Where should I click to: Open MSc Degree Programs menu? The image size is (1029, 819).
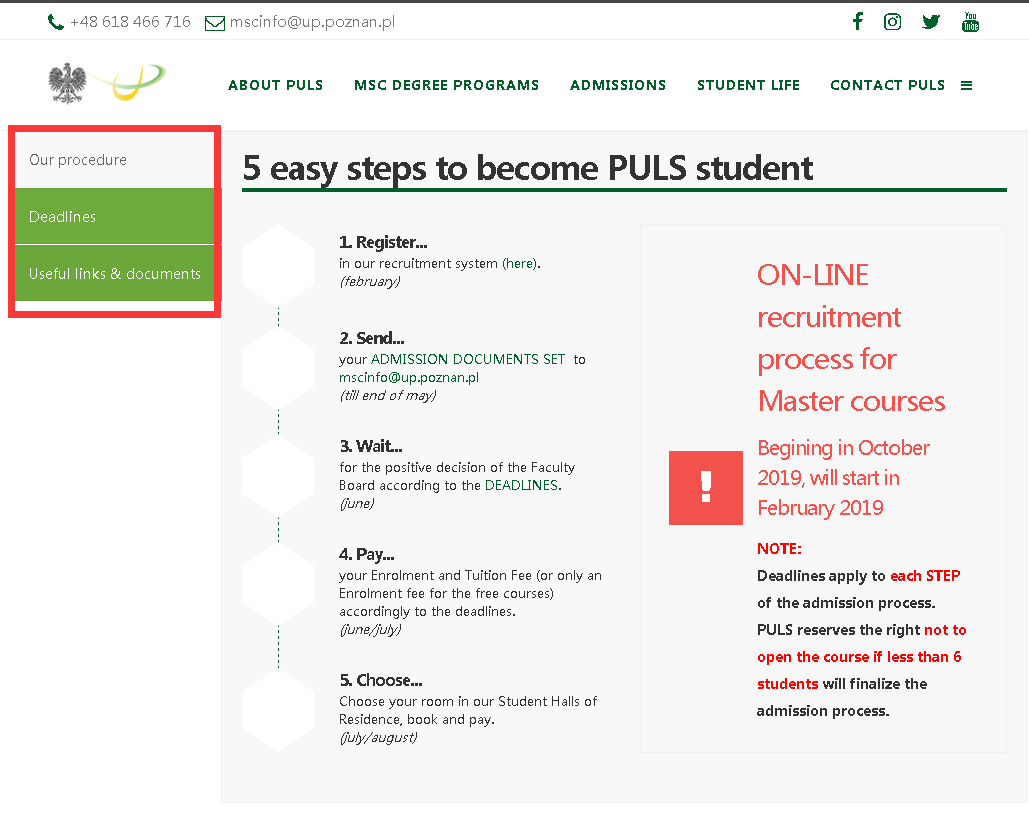pyautogui.click(x=446, y=85)
